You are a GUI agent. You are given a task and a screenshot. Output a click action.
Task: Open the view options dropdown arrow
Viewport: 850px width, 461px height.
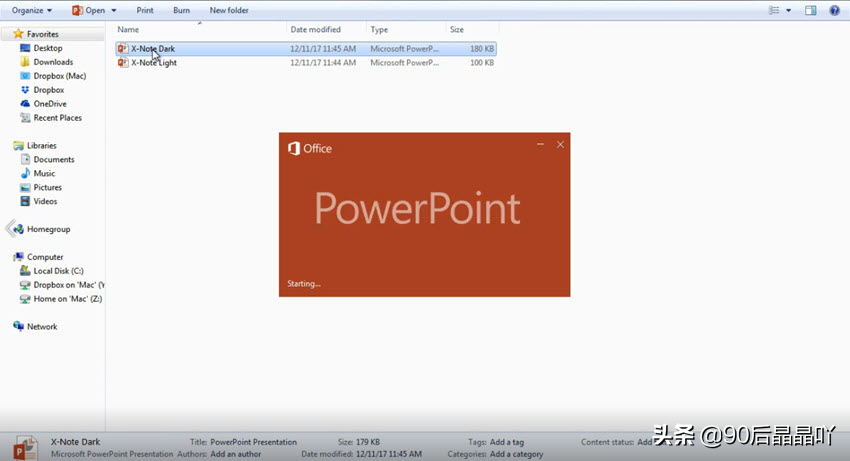788,10
